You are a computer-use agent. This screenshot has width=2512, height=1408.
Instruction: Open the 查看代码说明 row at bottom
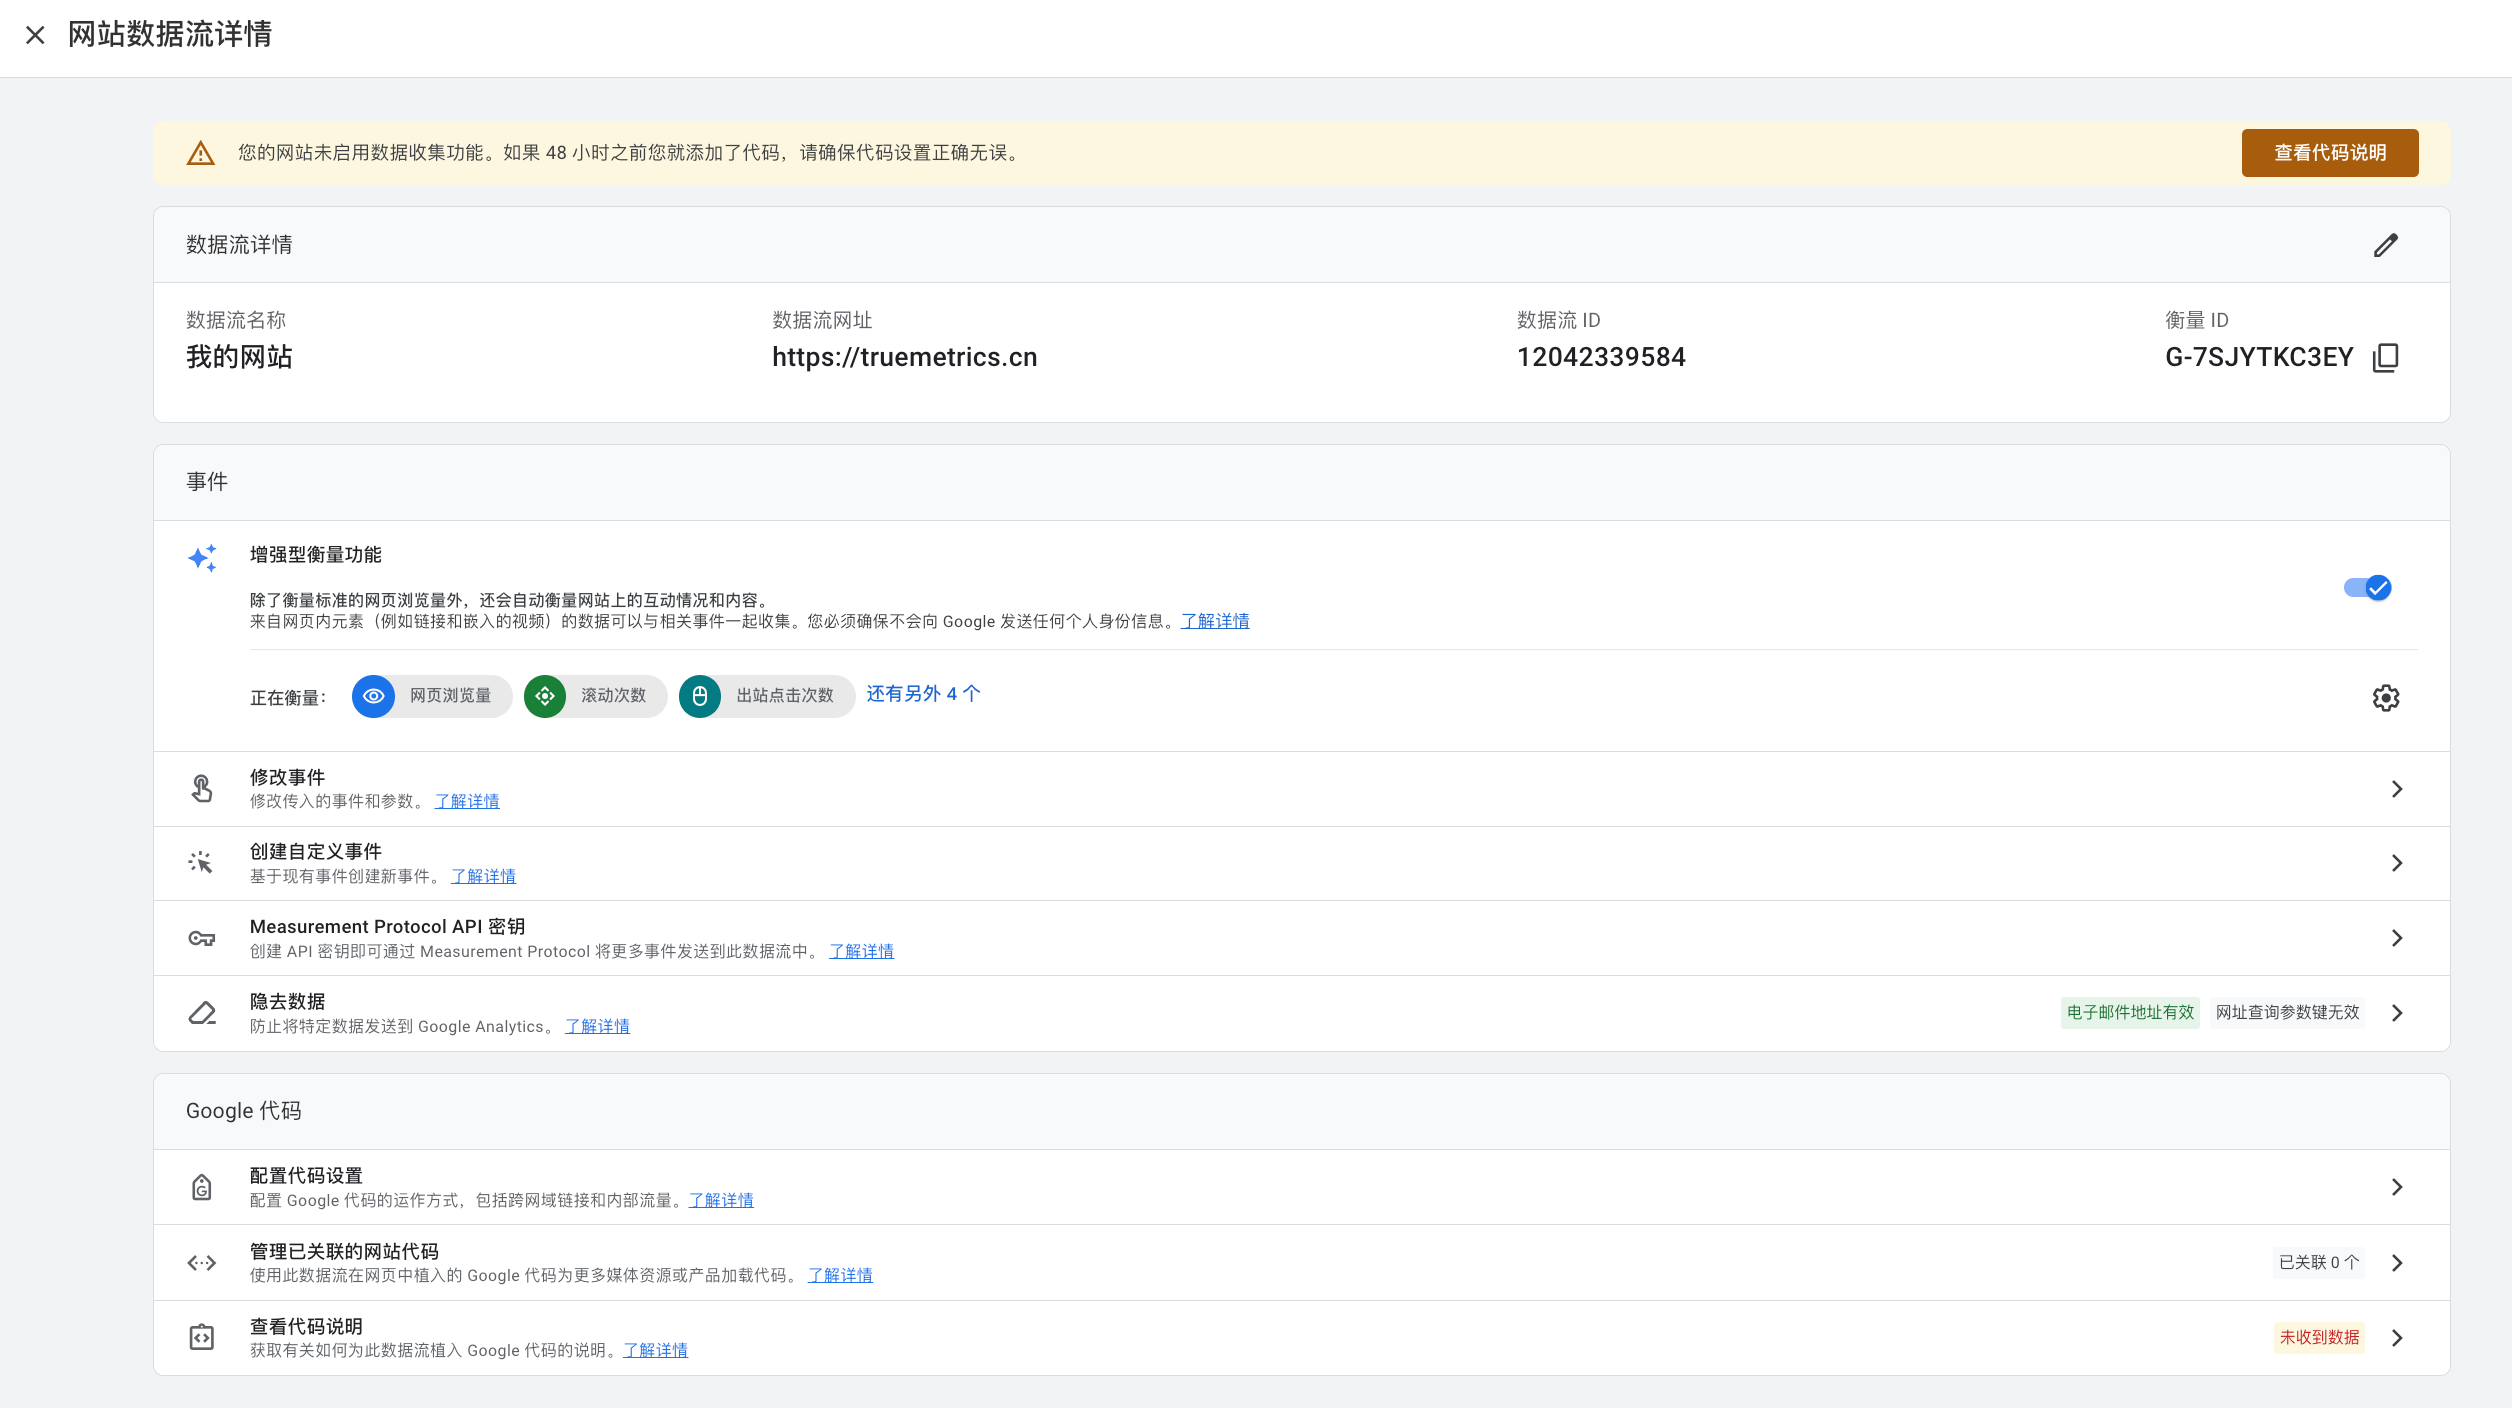coord(2396,1338)
